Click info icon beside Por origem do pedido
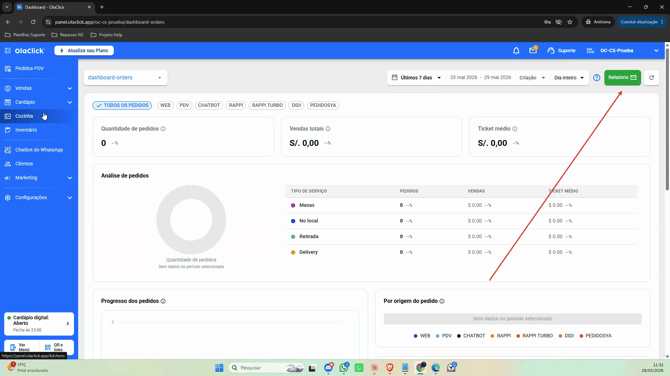This screenshot has width=670, height=376. point(442,301)
